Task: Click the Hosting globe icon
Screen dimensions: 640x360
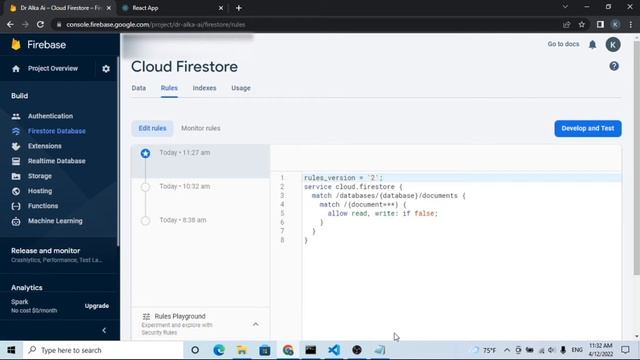Action: pyautogui.click(x=16, y=191)
